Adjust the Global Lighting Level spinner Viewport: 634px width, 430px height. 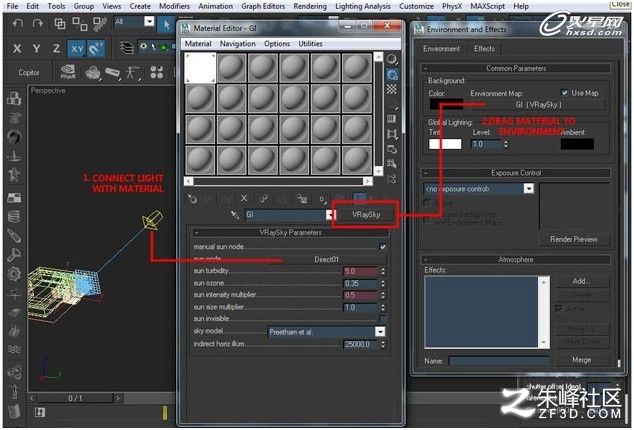coord(505,144)
